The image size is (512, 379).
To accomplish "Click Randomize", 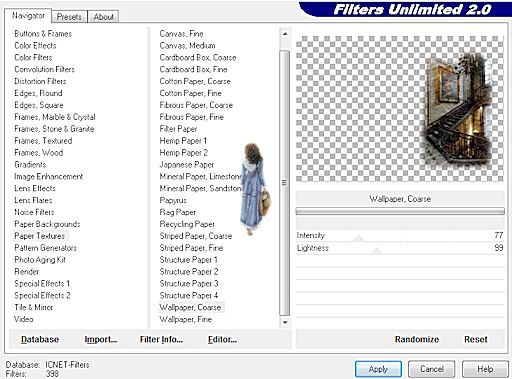I will 417,339.
